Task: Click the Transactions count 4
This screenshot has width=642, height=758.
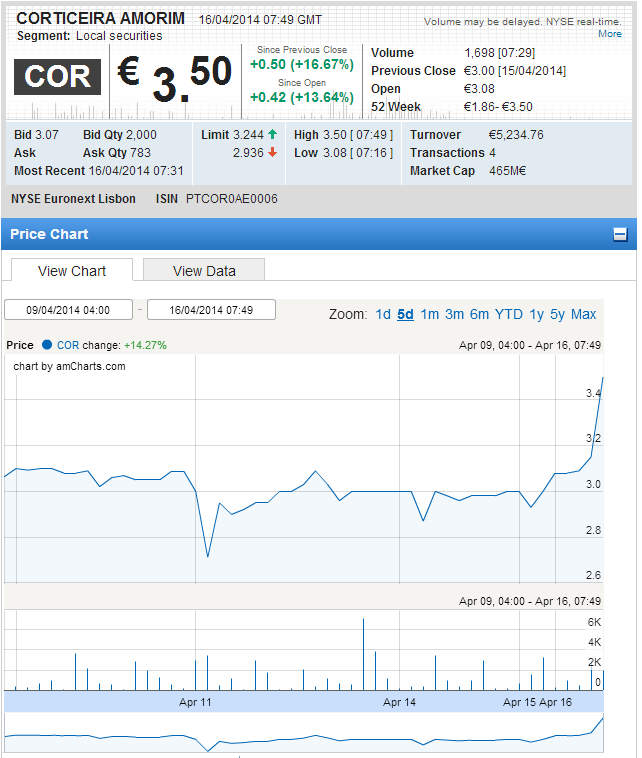Action: [x=492, y=153]
